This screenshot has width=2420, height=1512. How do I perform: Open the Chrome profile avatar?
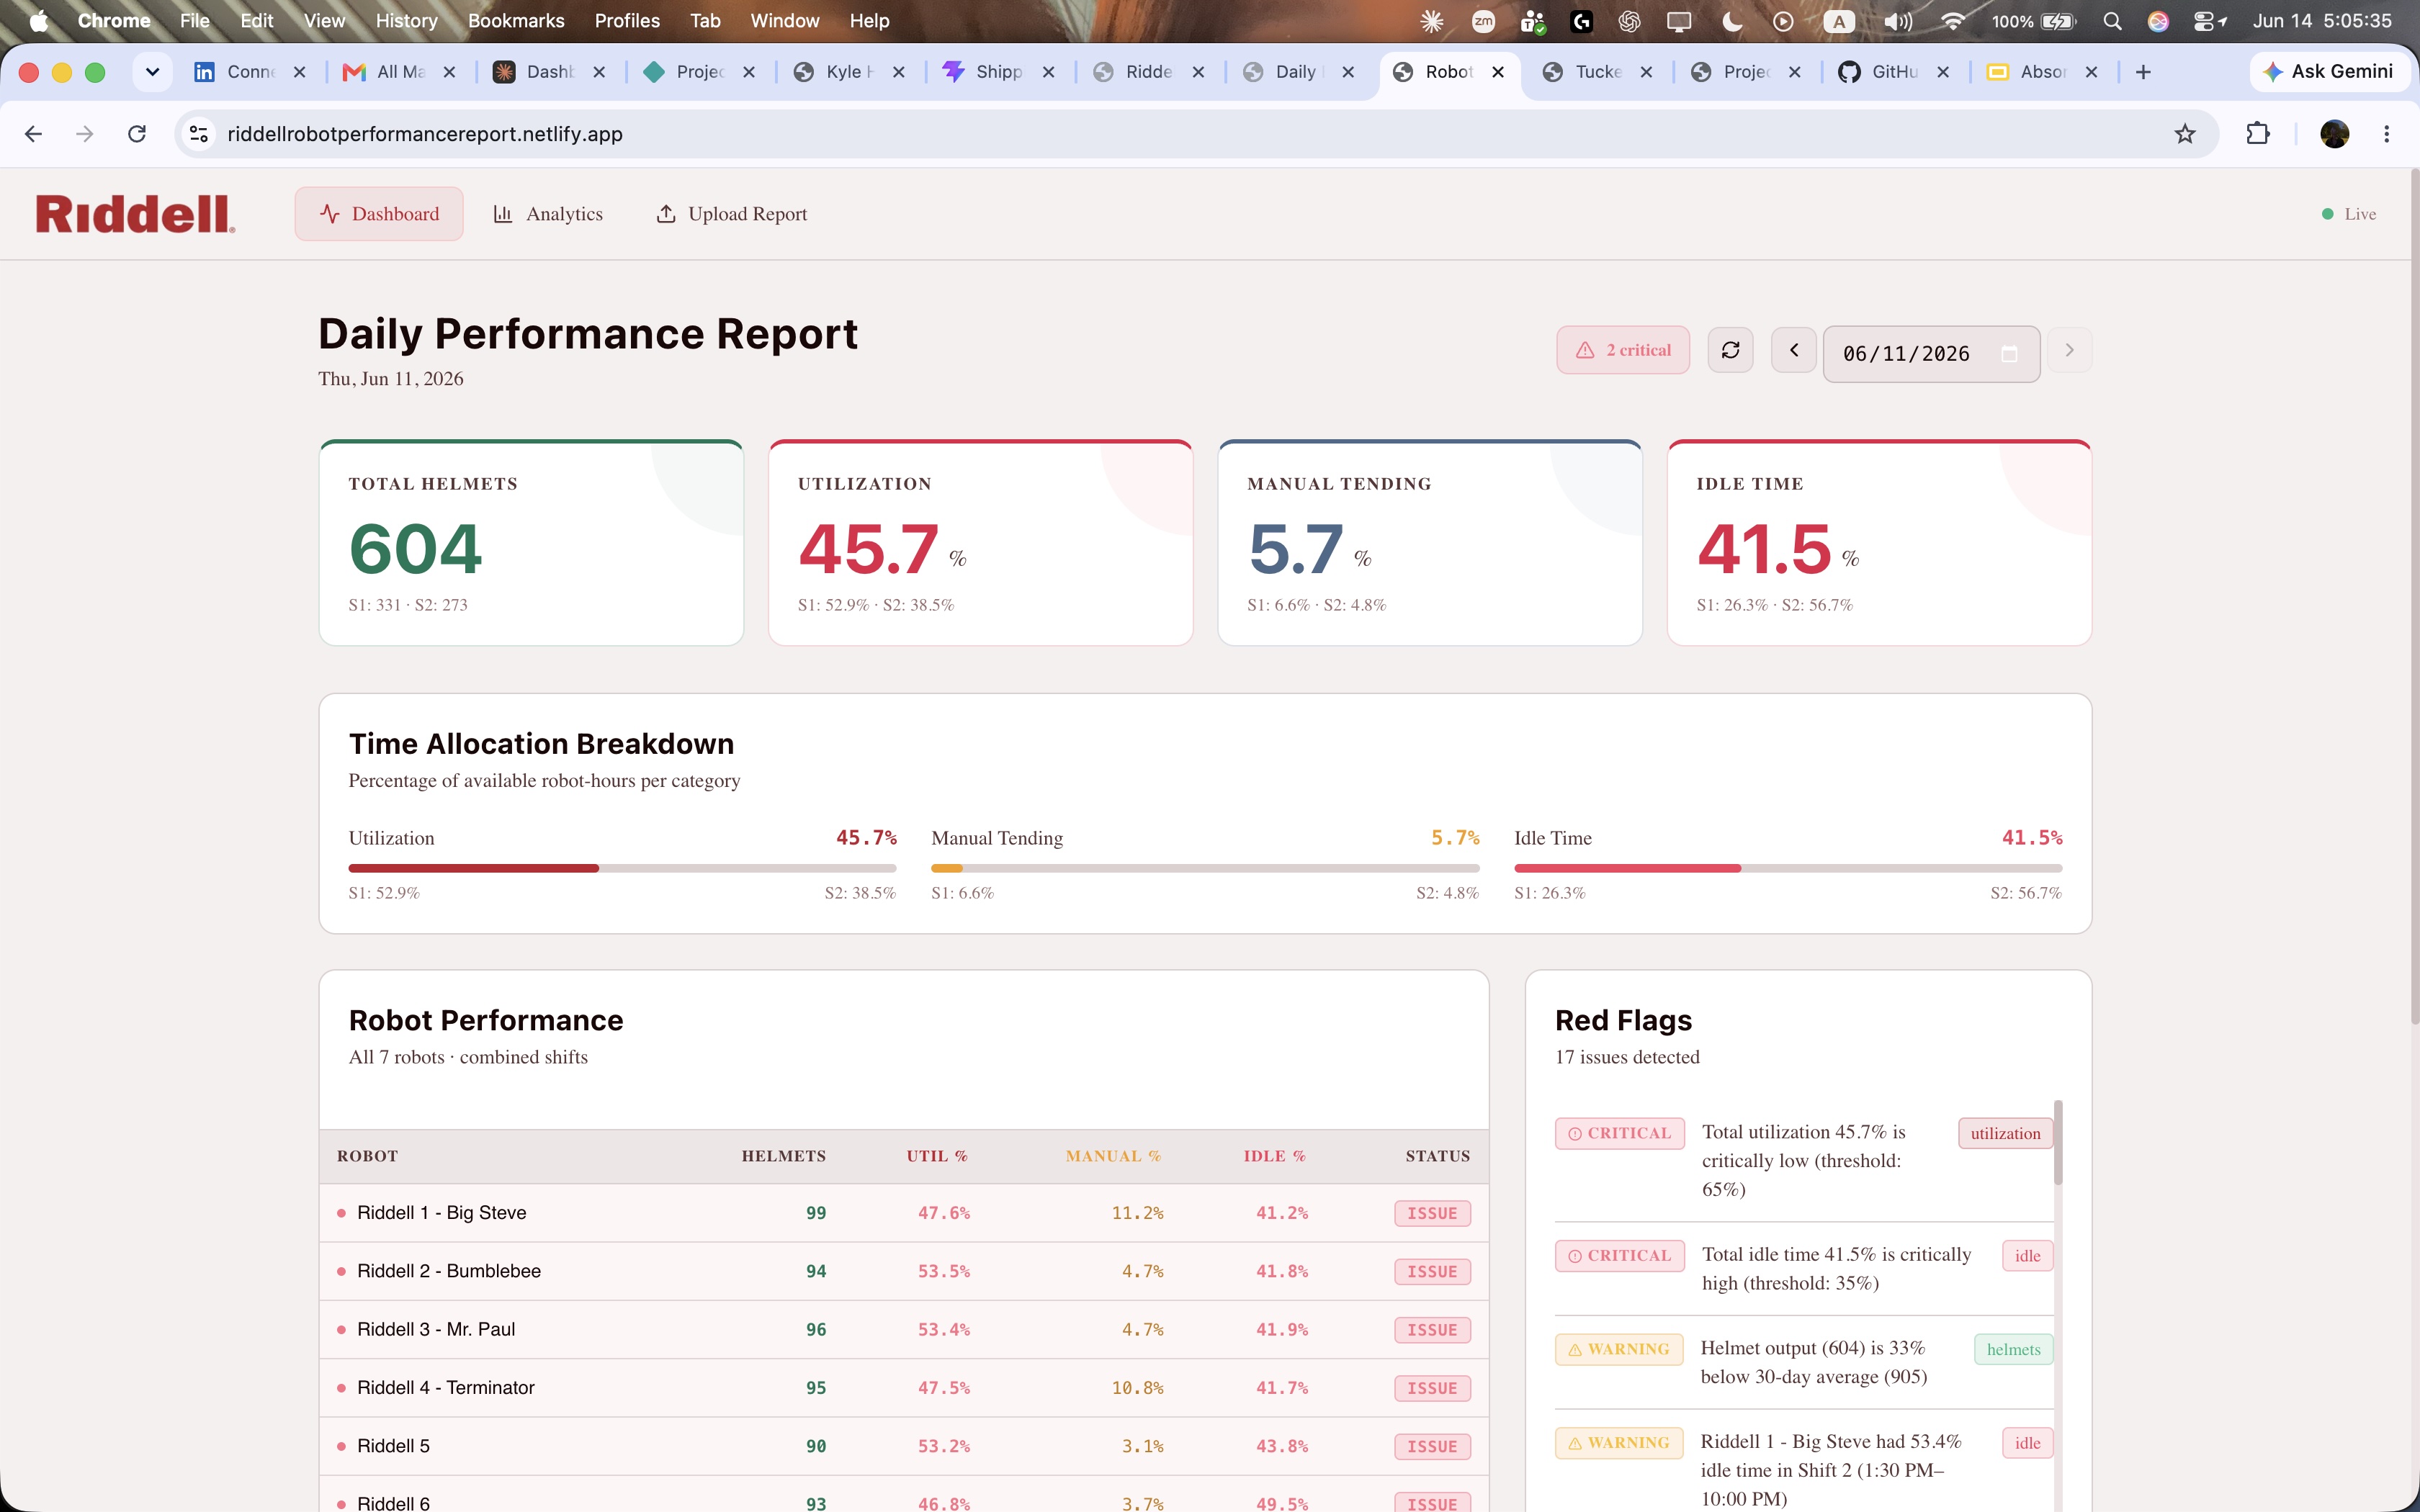pyautogui.click(x=2334, y=134)
